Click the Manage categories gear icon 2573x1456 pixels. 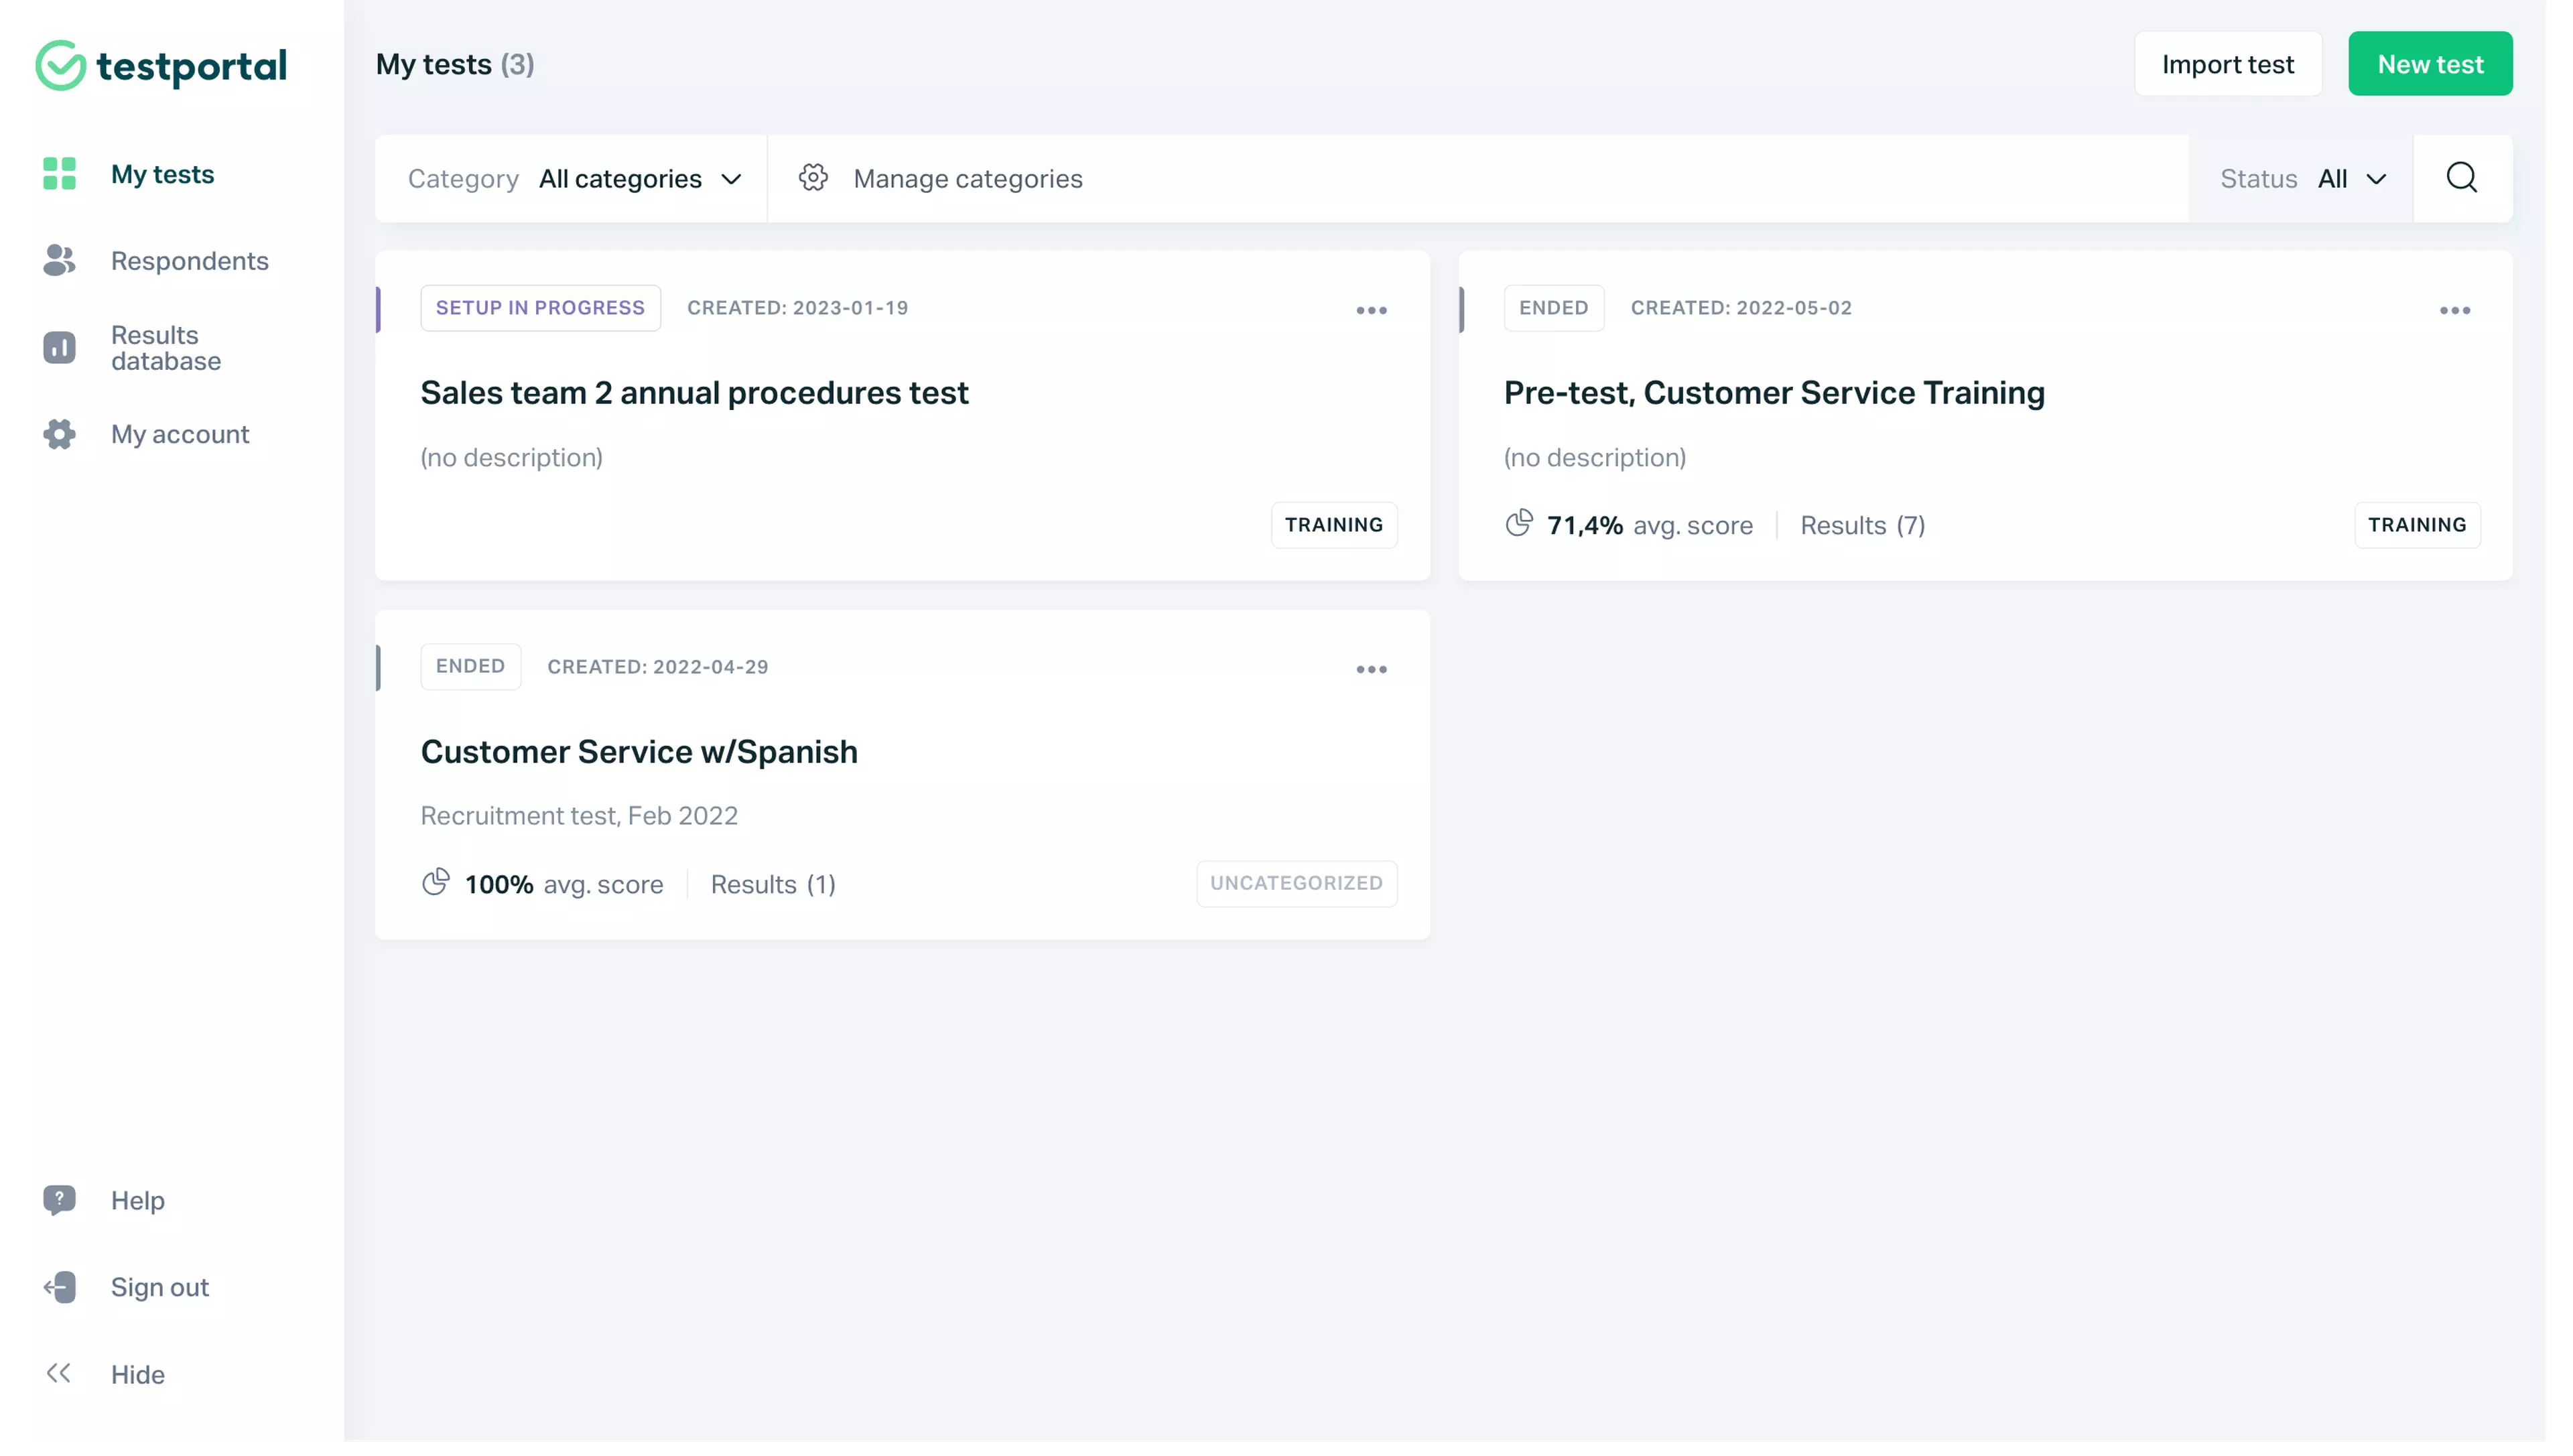click(x=814, y=178)
